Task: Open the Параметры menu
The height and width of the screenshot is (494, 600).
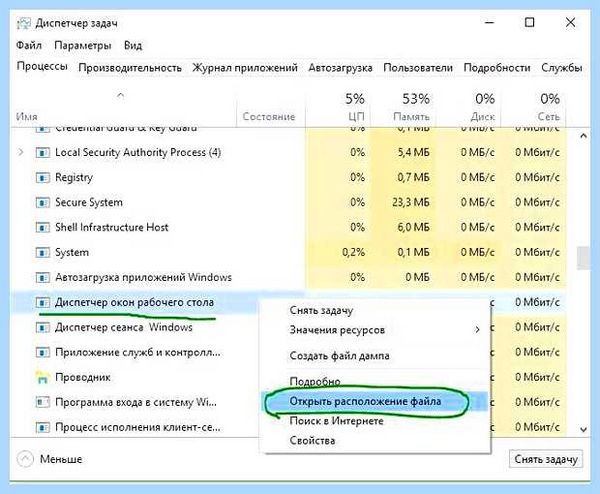Action: 83,46
